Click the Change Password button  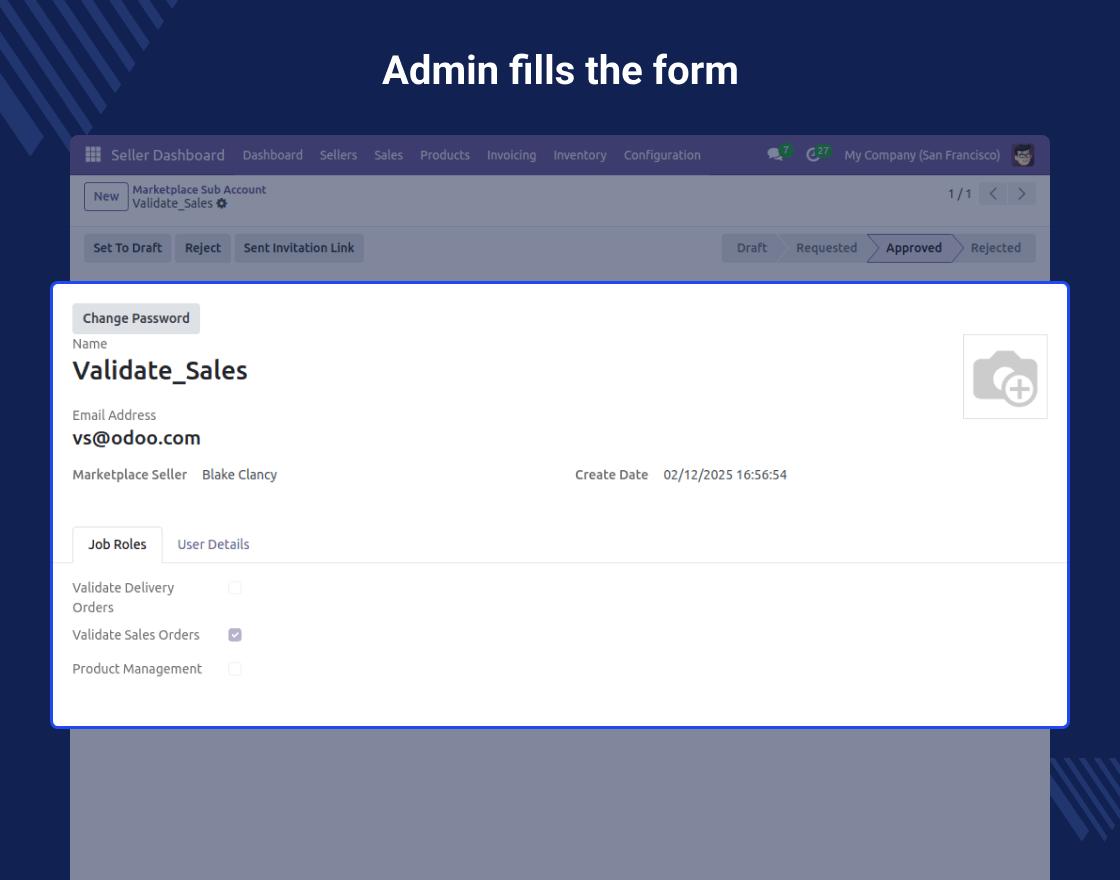pos(136,319)
